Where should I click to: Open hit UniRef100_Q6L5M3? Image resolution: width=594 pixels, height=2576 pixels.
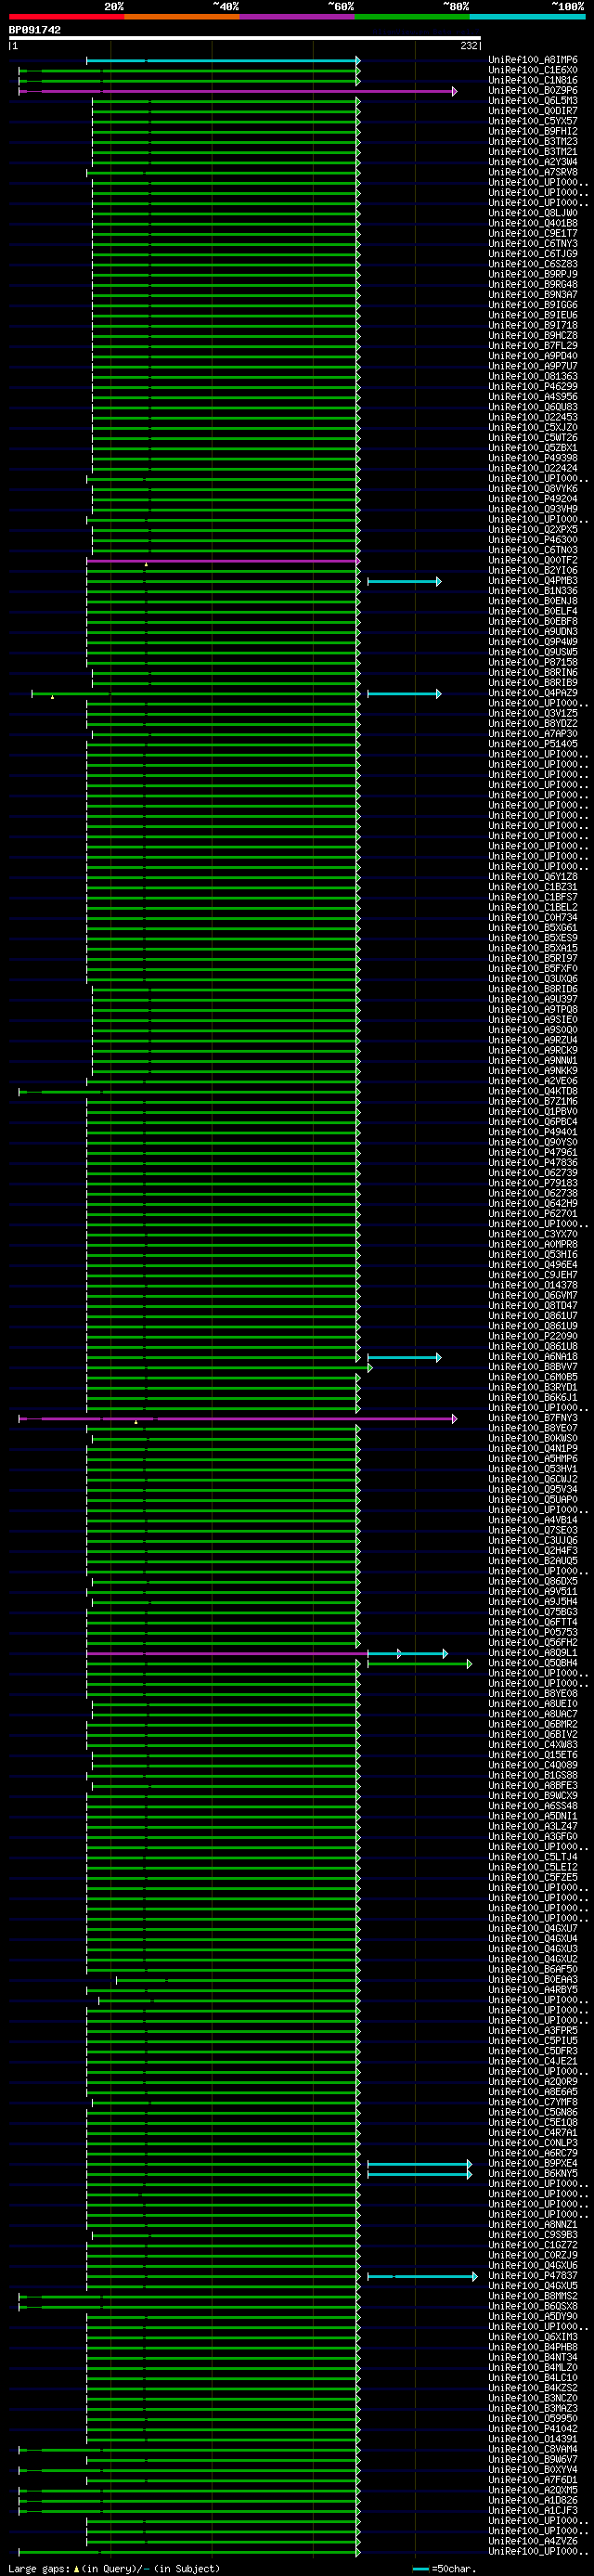point(533,101)
